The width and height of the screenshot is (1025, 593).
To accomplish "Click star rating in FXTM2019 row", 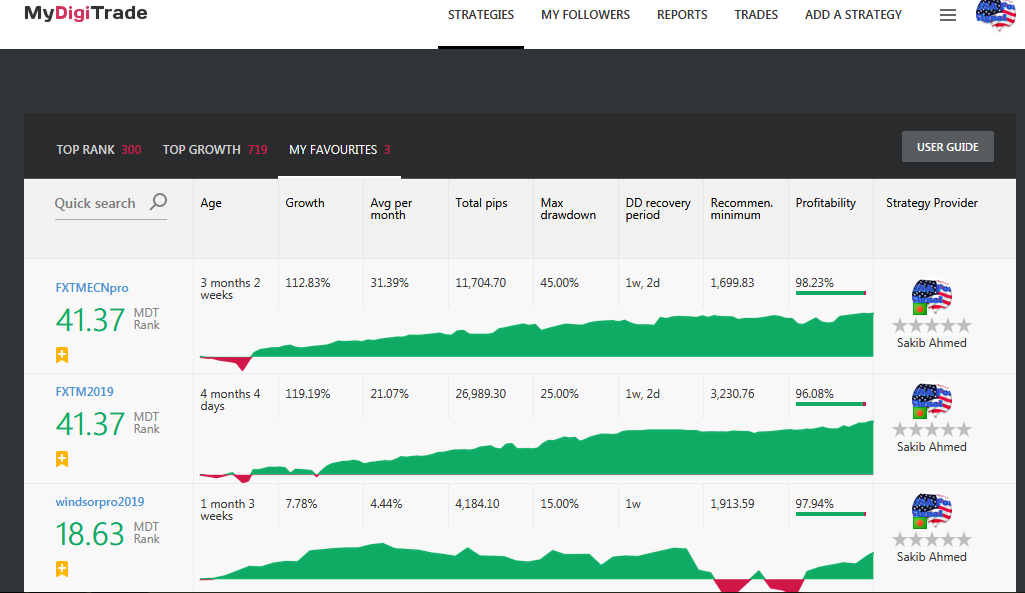I will coord(932,429).
